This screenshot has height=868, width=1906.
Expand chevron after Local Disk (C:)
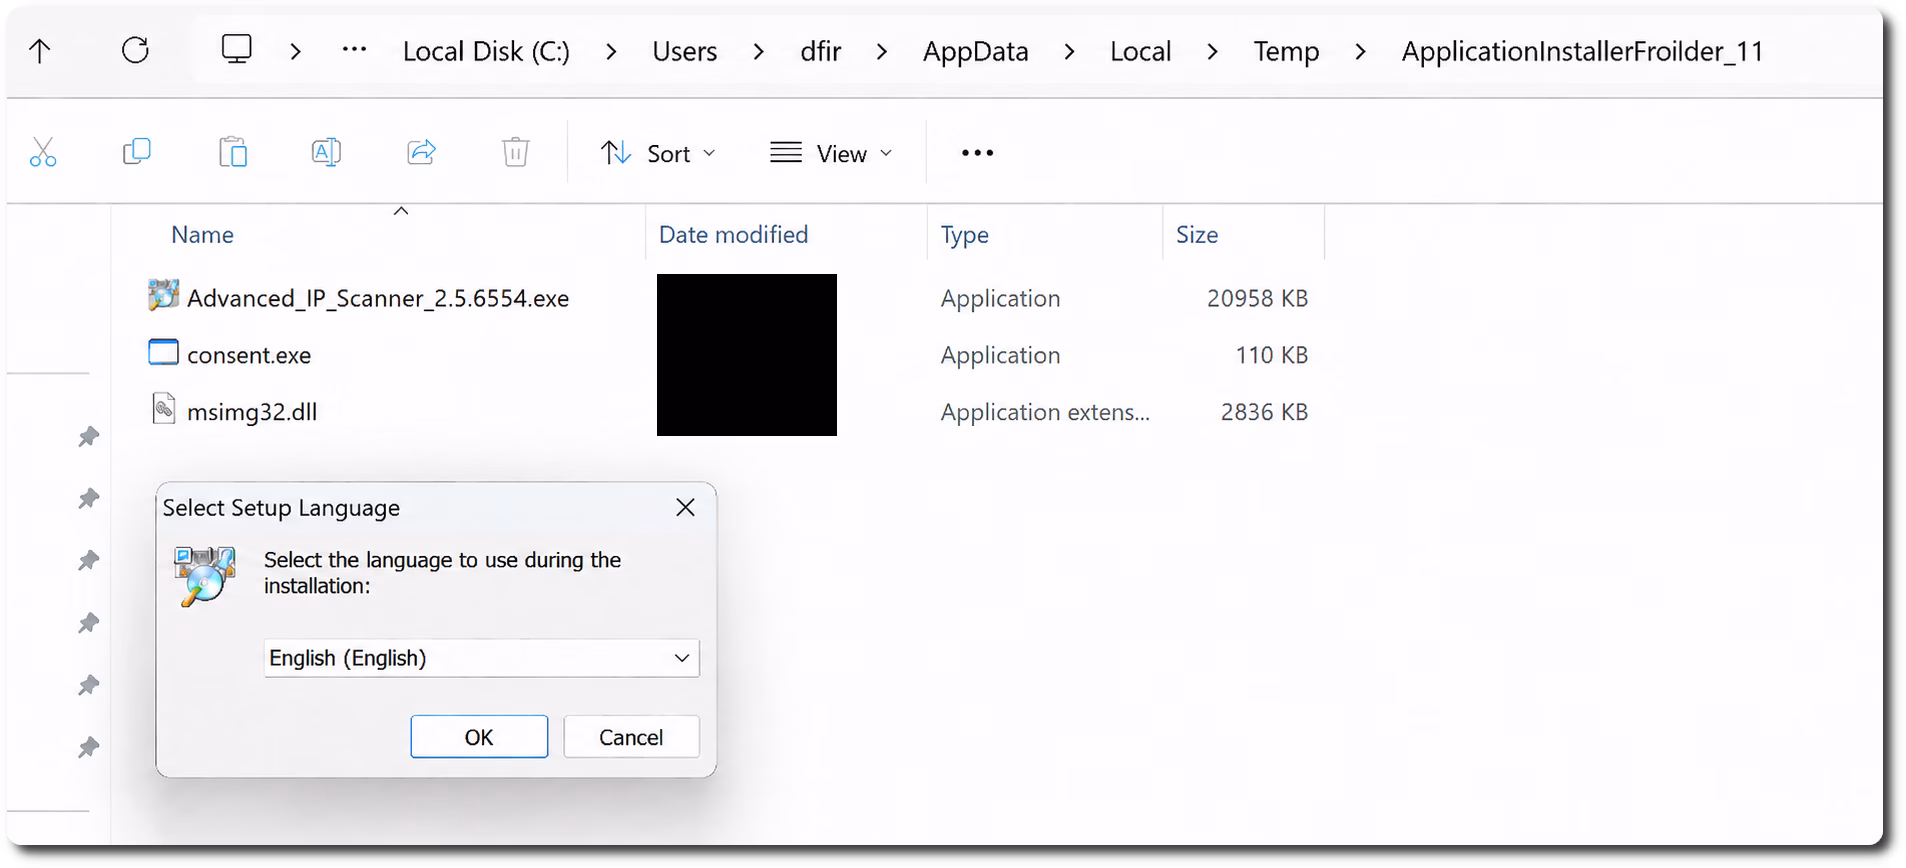pos(611,51)
